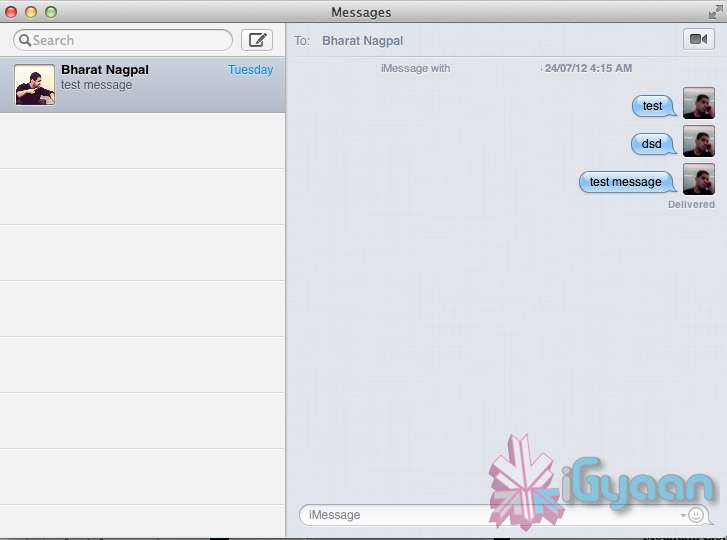Focus the Search input field

pyautogui.click(x=130, y=41)
